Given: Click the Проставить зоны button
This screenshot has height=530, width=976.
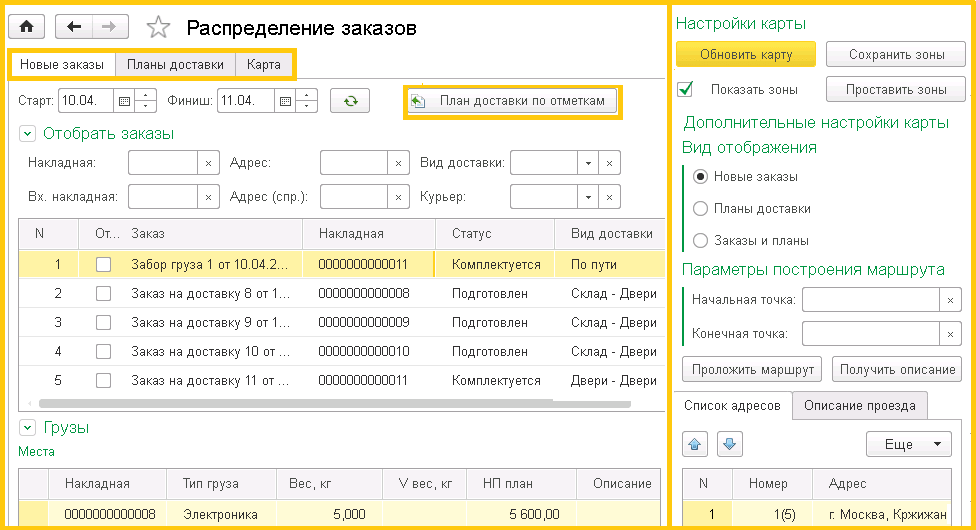Looking at the screenshot, I should click(x=896, y=90).
